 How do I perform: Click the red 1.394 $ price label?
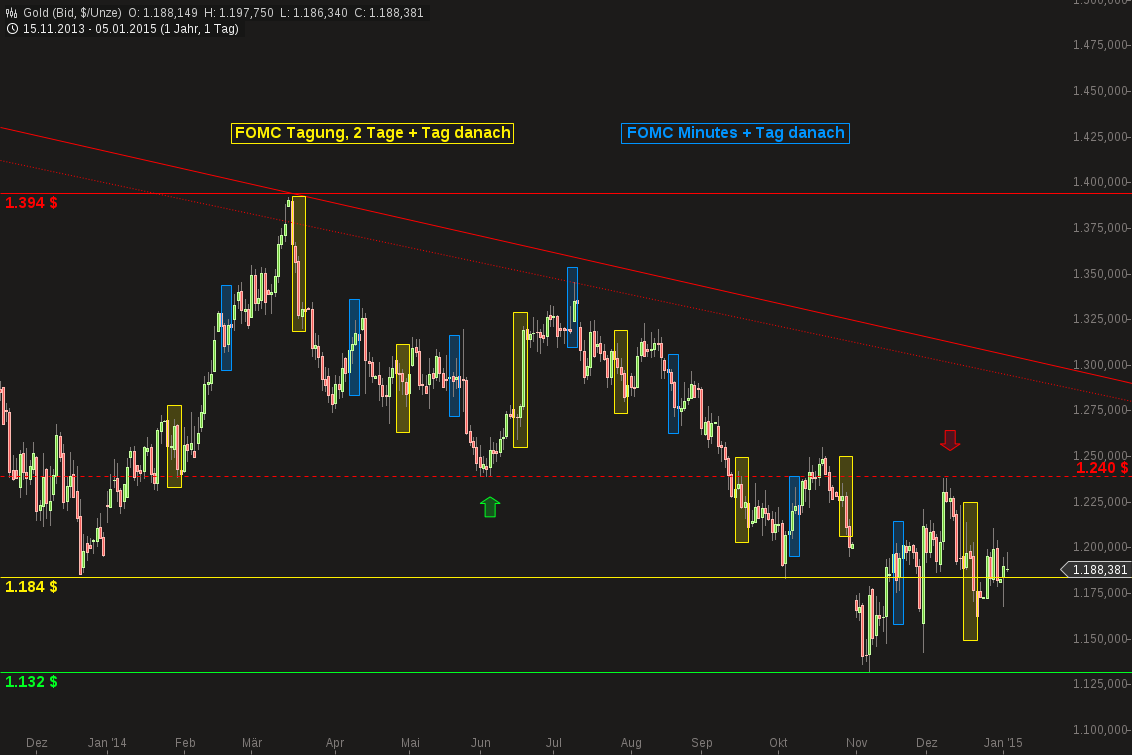30,202
